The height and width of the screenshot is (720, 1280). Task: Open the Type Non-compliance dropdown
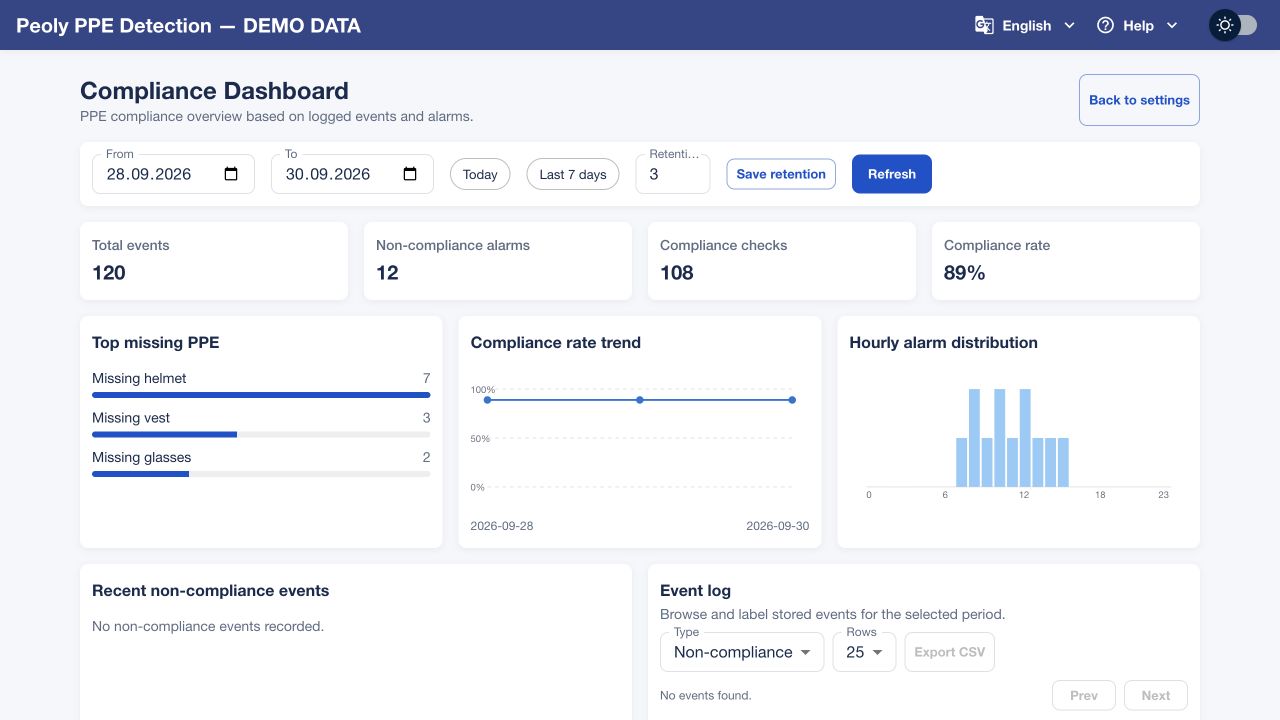[742, 652]
